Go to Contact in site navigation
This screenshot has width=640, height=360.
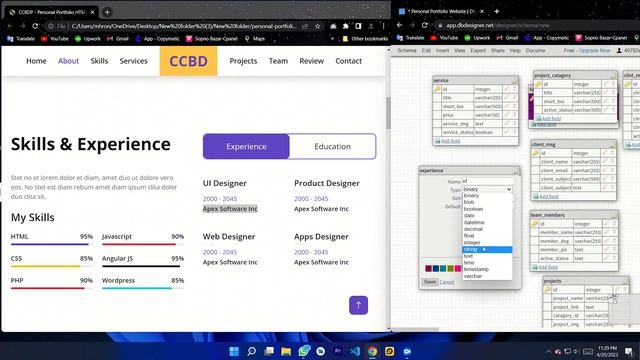coord(349,61)
